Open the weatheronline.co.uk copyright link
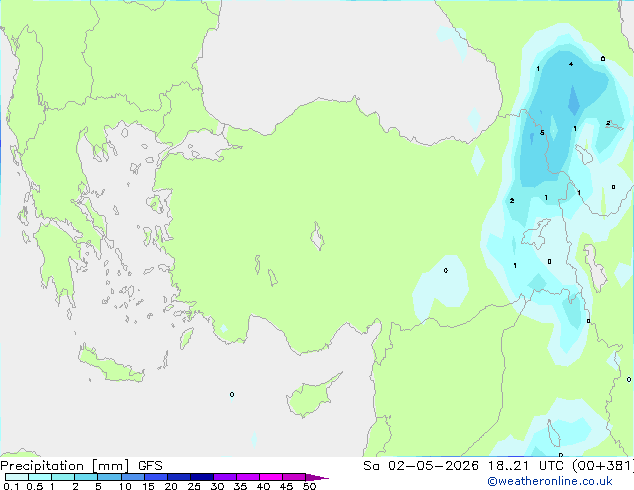The image size is (634, 490). pos(550,481)
